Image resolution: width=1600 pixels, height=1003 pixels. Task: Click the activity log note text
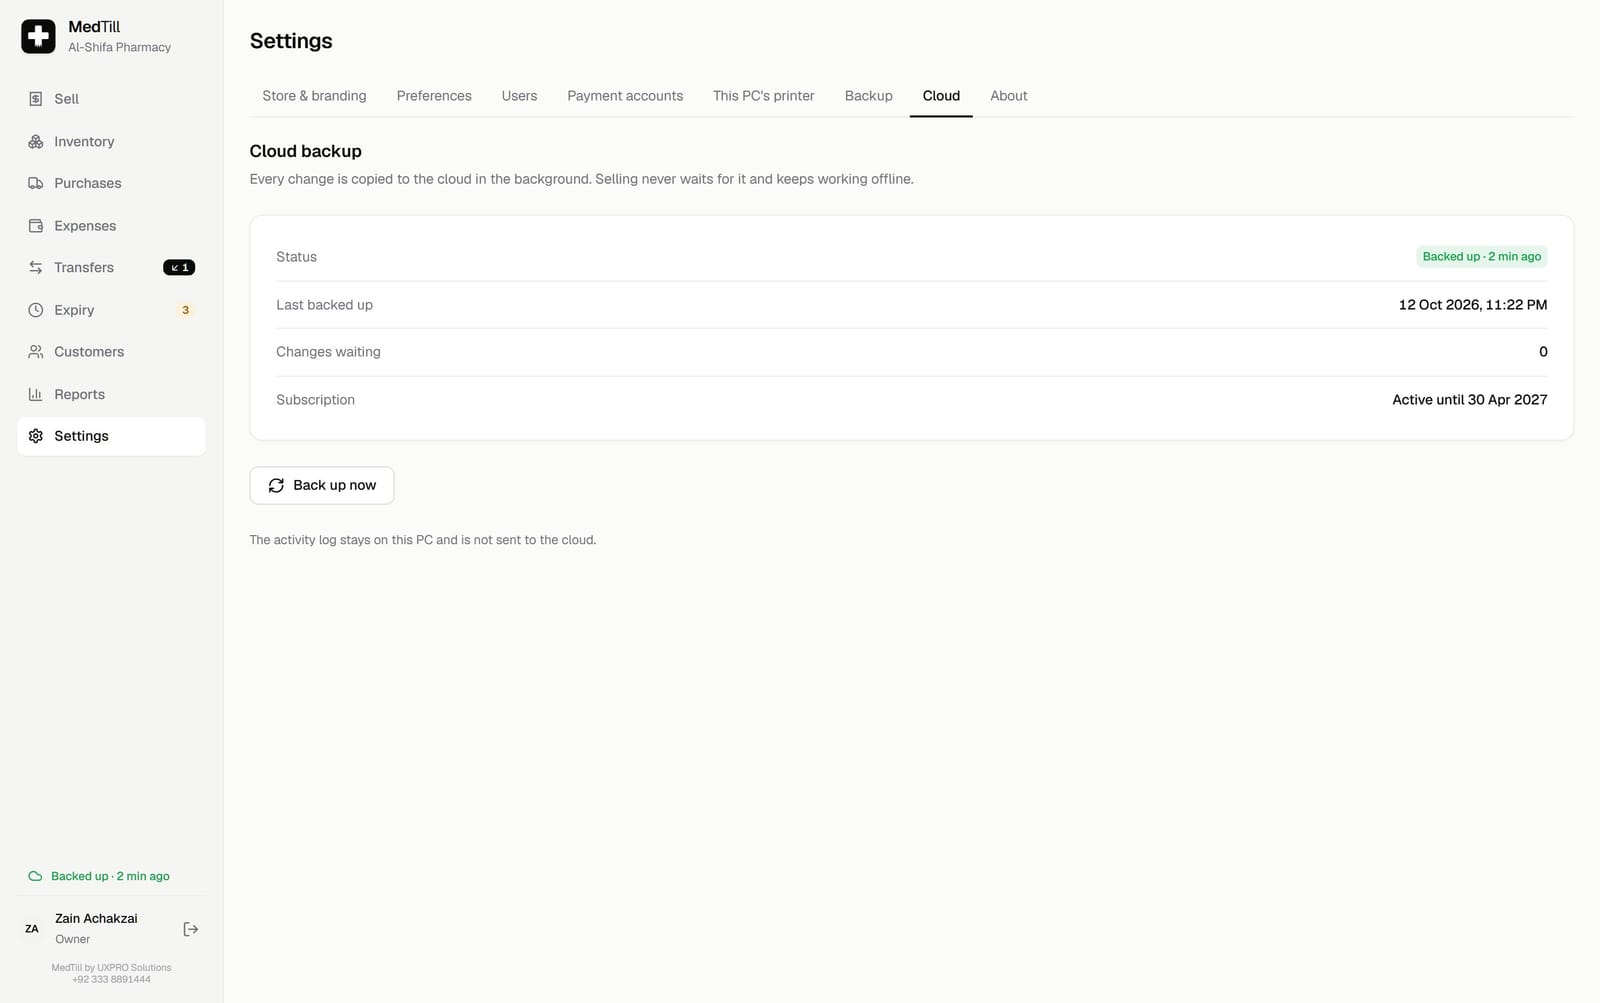[x=422, y=540]
